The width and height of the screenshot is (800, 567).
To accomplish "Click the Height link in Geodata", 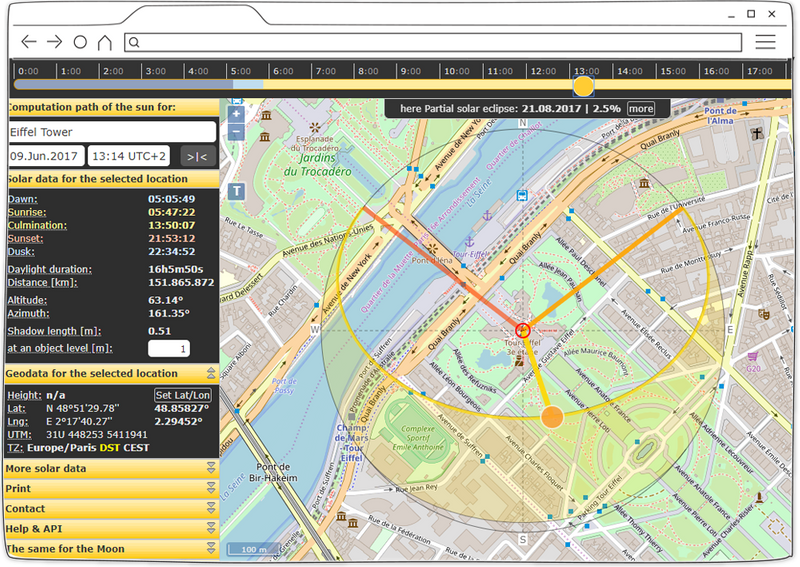I will click(x=24, y=396).
